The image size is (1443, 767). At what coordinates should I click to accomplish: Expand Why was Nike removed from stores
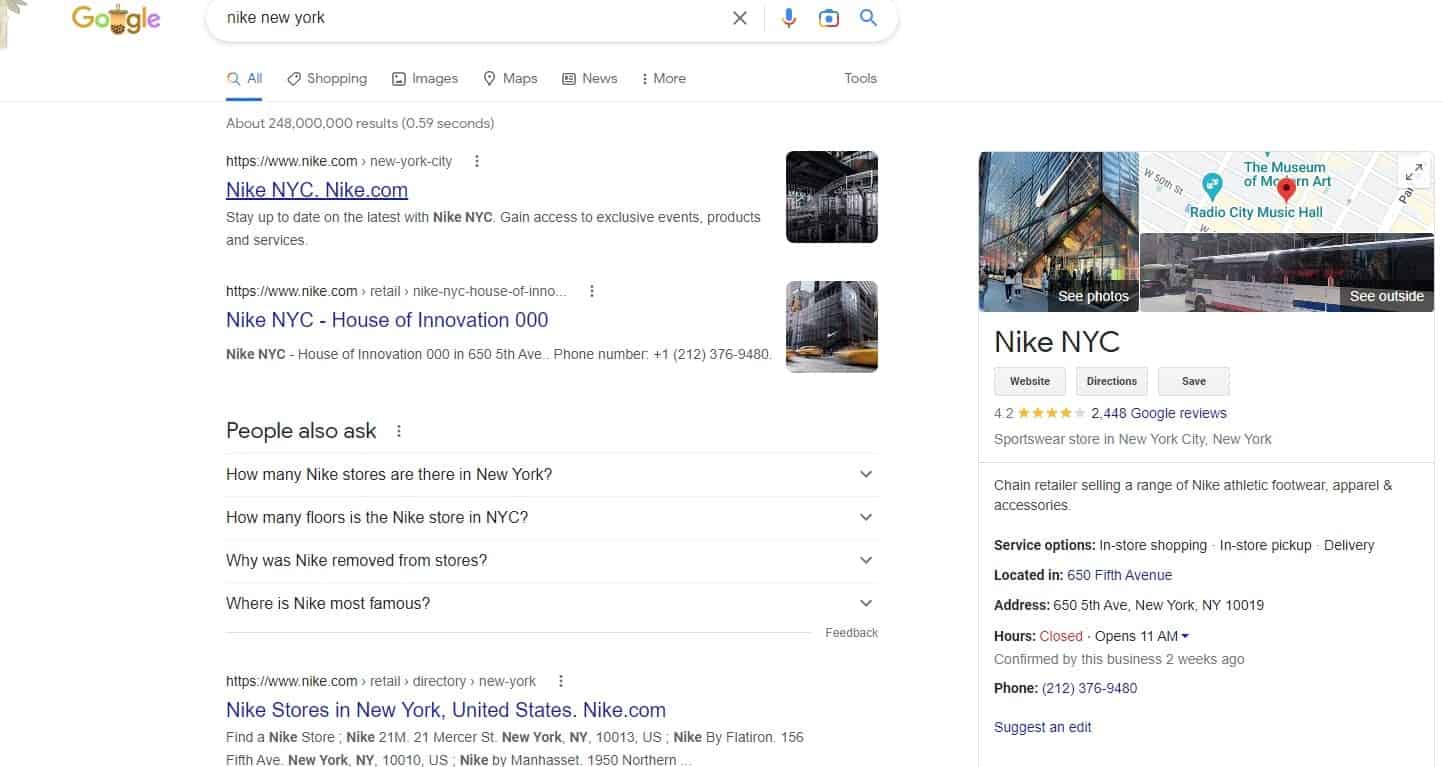(x=551, y=560)
